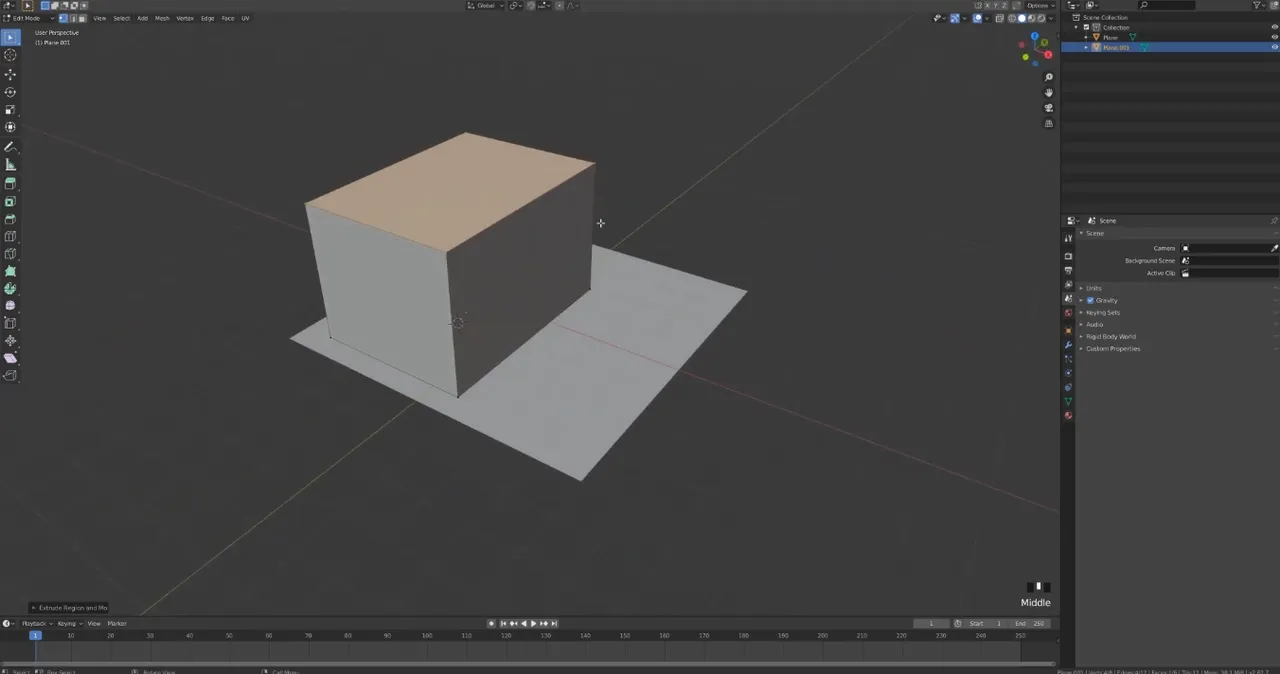The height and width of the screenshot is (674, 1280).
Task: Select the Shrink/Fatten tool
Action: tap(10, 341)
